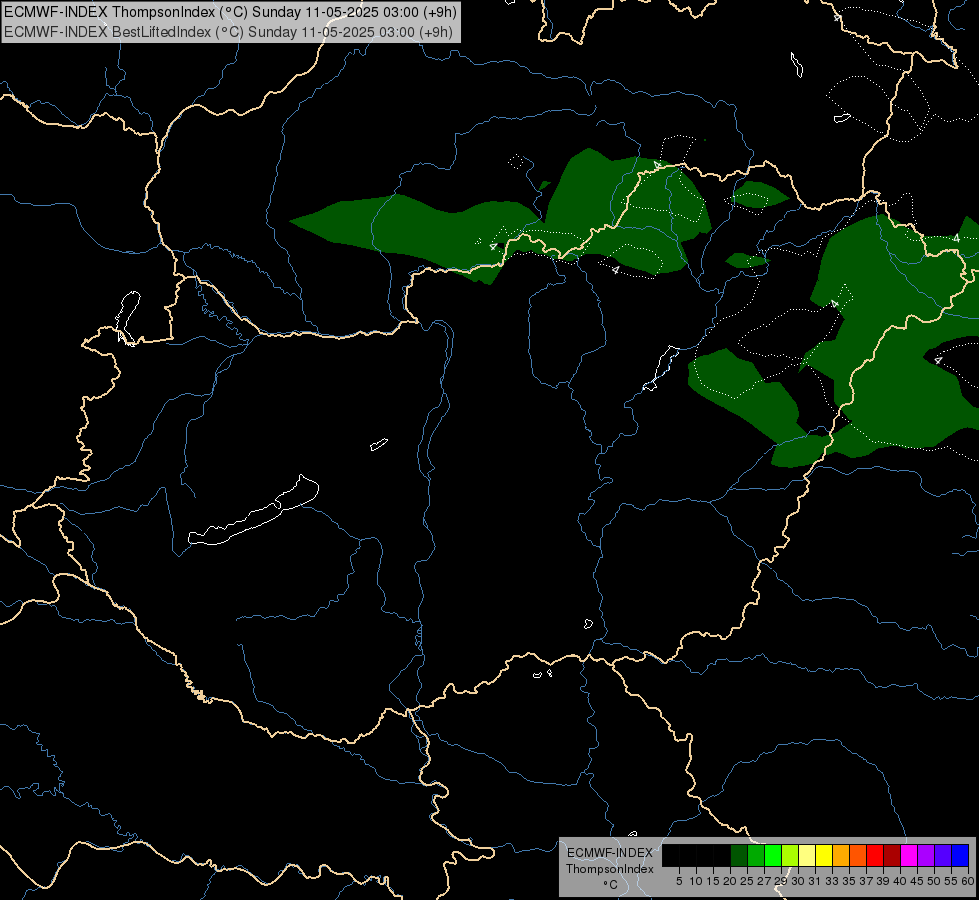Click the 'ECMWF-INDEX' label in the legend

click(610, 853)
